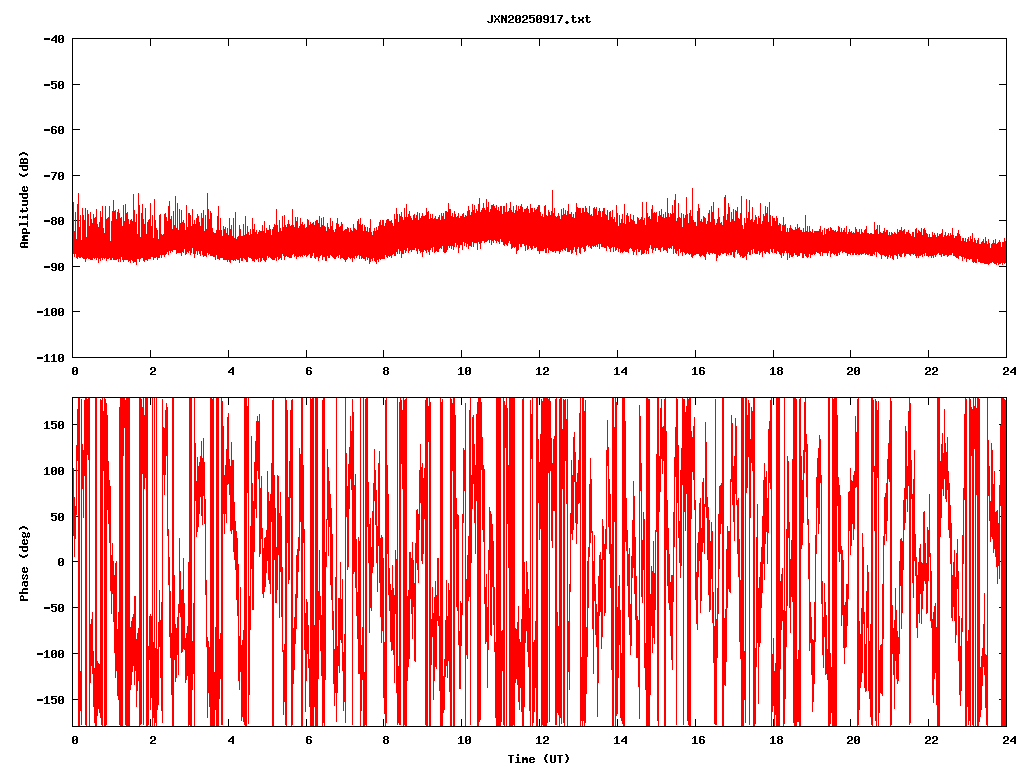1024x768 pixels.
Task: Click the -110 tick on amplitude axis
Action: [x=50, y=357]
